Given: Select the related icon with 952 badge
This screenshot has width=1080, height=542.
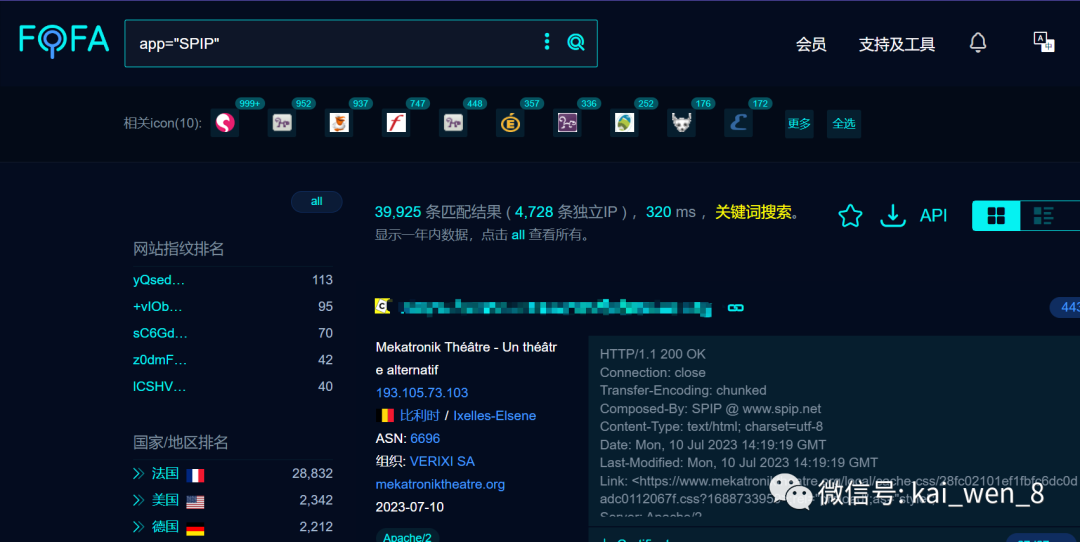Looking at the screenshot, I should [282, 123].
